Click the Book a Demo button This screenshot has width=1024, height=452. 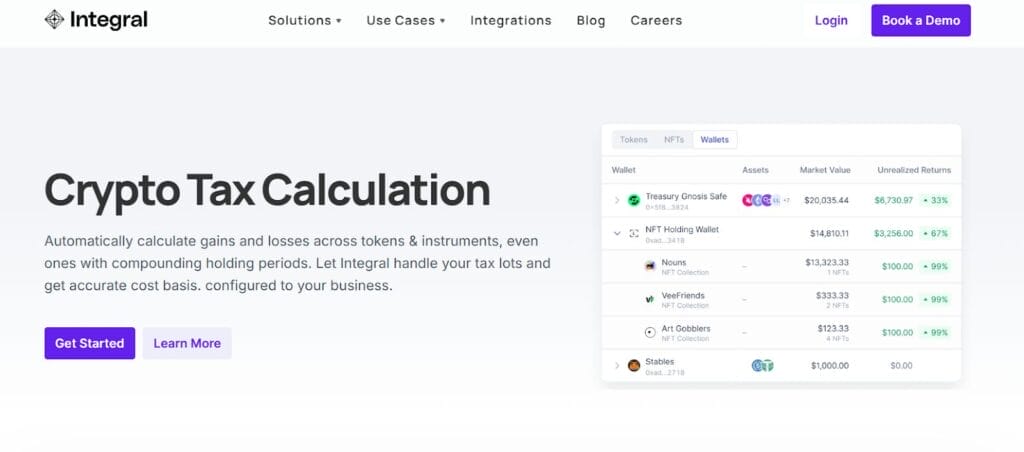[920, 20]
